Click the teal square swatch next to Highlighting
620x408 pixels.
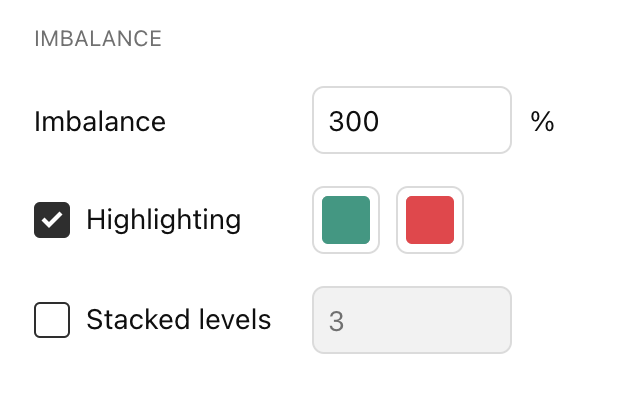pyautogui.click(x=346, y=220)
